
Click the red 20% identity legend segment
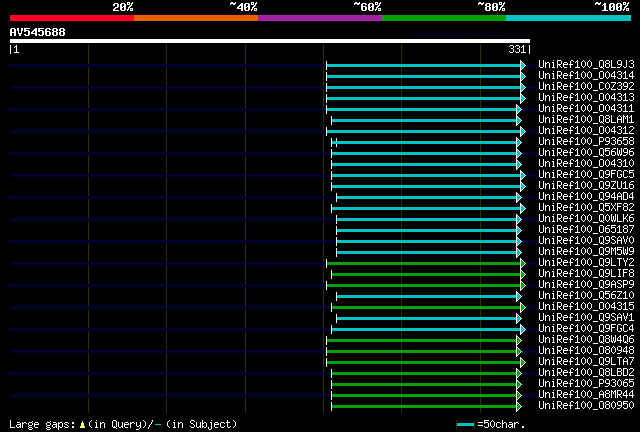(x=72, y=18)
